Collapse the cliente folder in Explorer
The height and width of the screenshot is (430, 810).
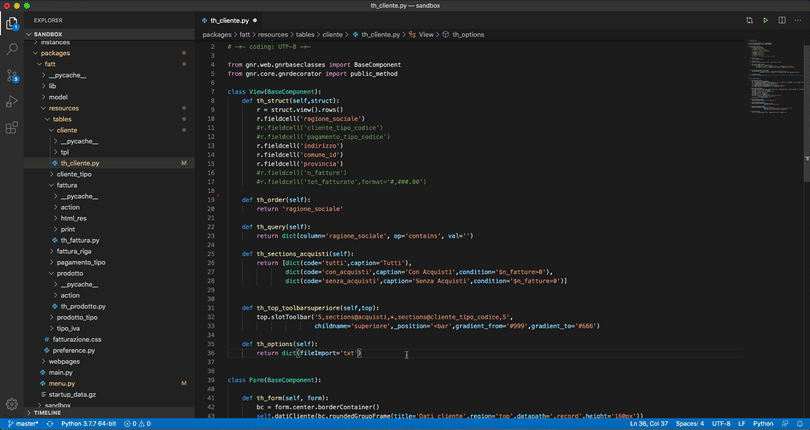(x=66, y=130)
